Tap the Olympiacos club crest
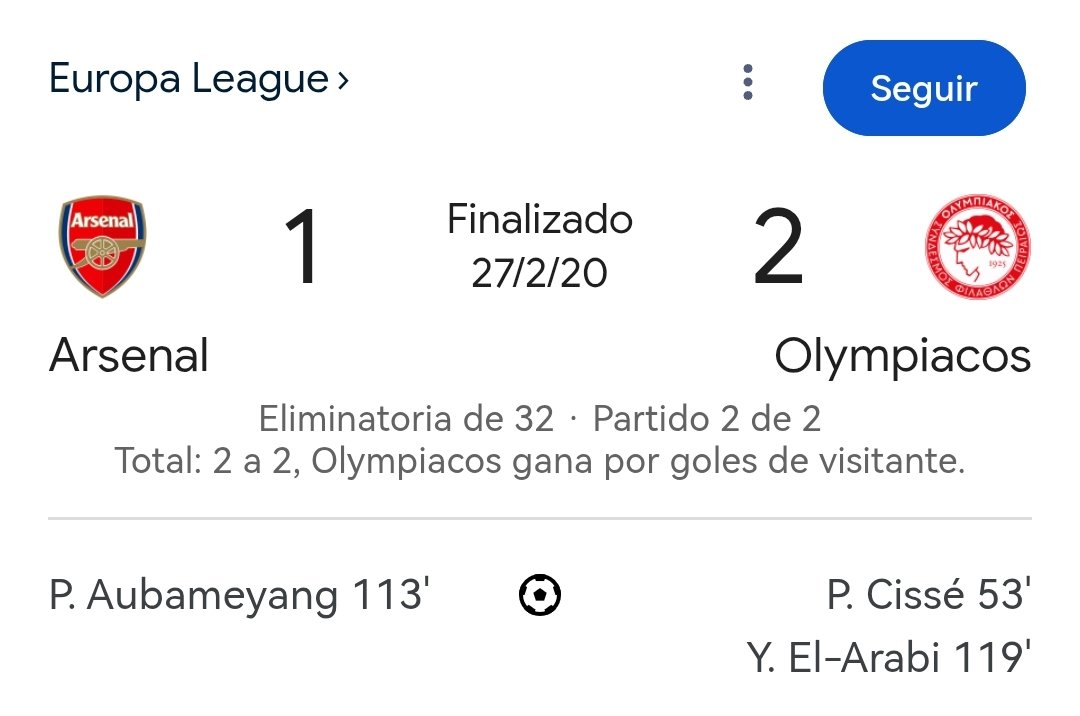The width and height of the screenshot is (1080, 716). pyautogui.click(x=977, y=246)
